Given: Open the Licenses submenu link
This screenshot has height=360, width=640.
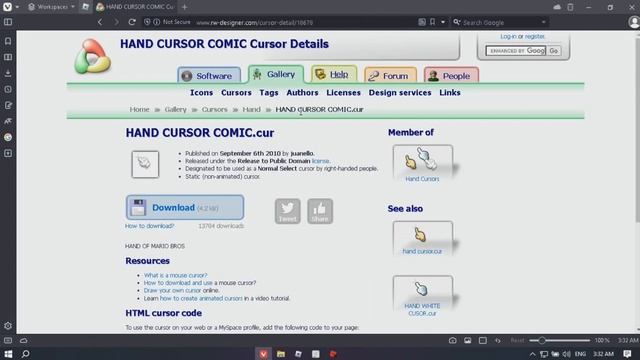Looking at the screenshot, I should pyautogui.click(x=343, y=93).
